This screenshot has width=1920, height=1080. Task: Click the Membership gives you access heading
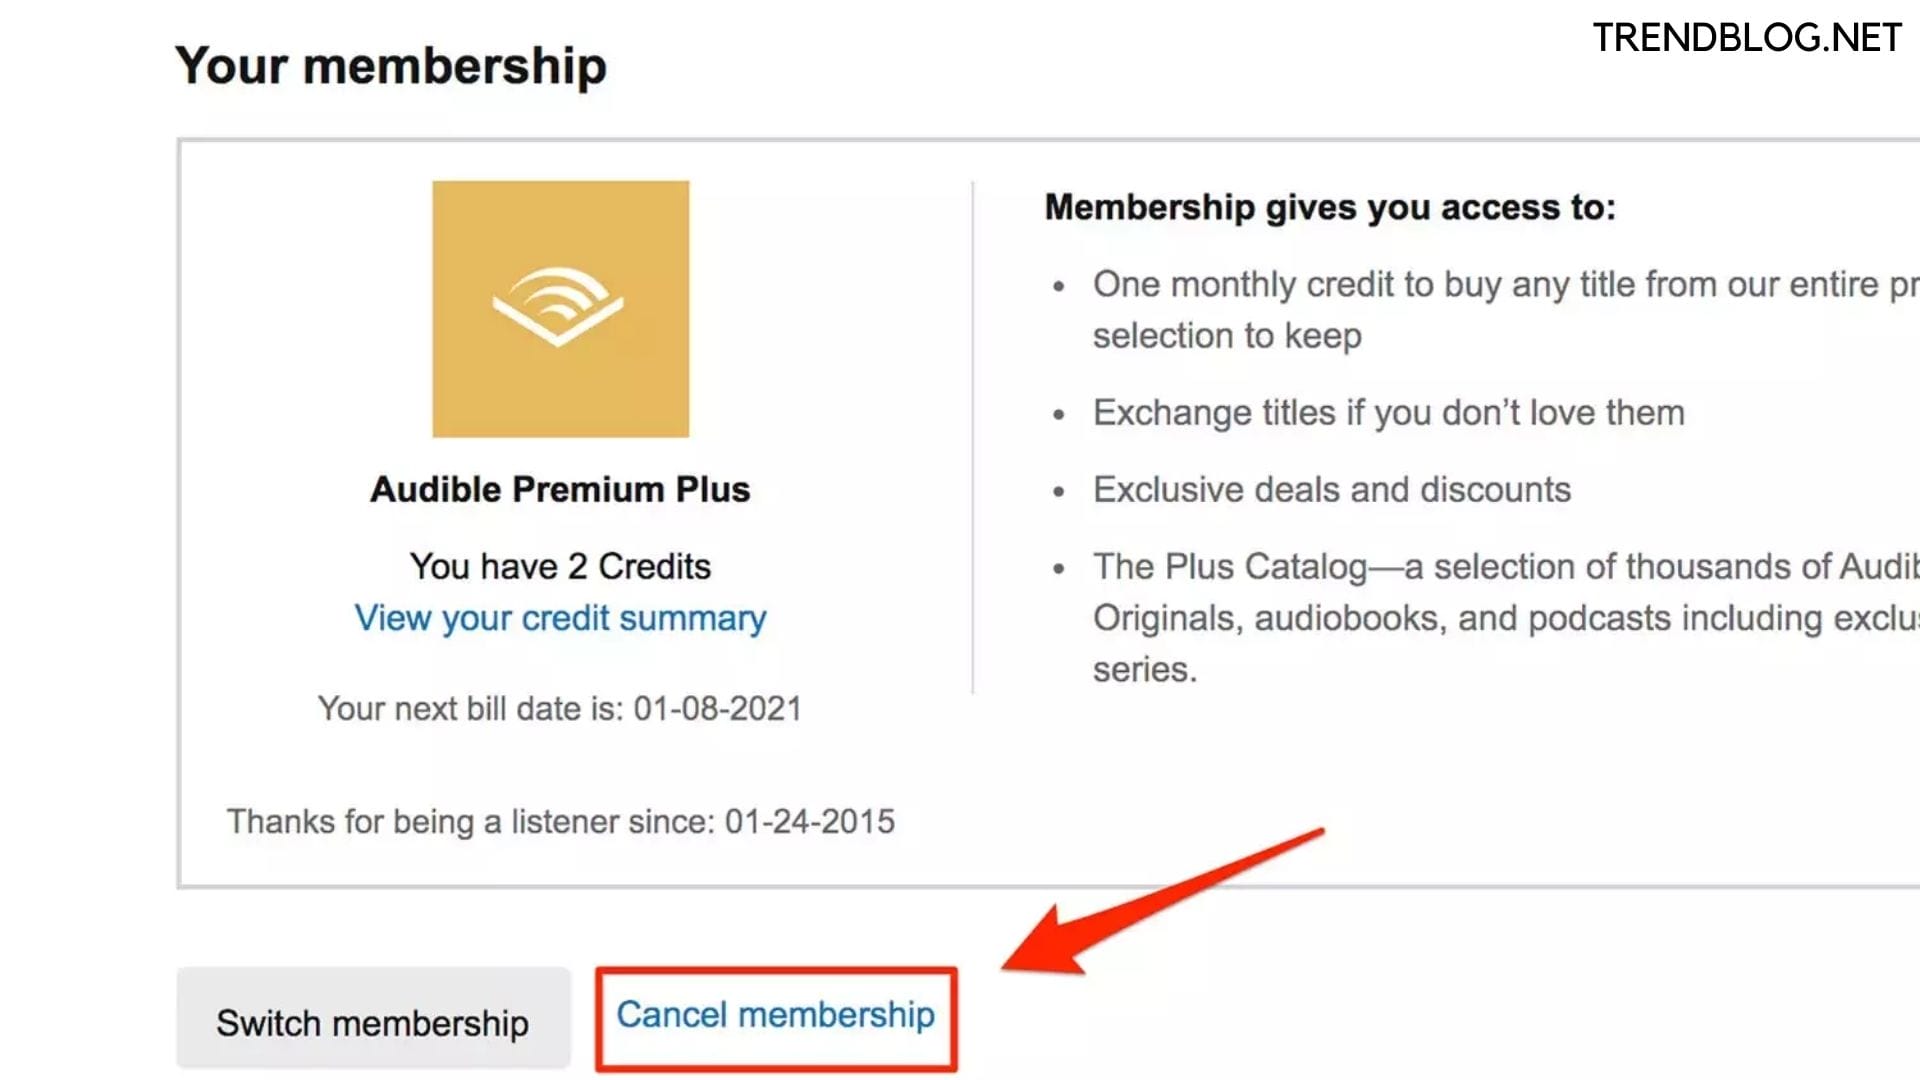tap(1330, 207)
